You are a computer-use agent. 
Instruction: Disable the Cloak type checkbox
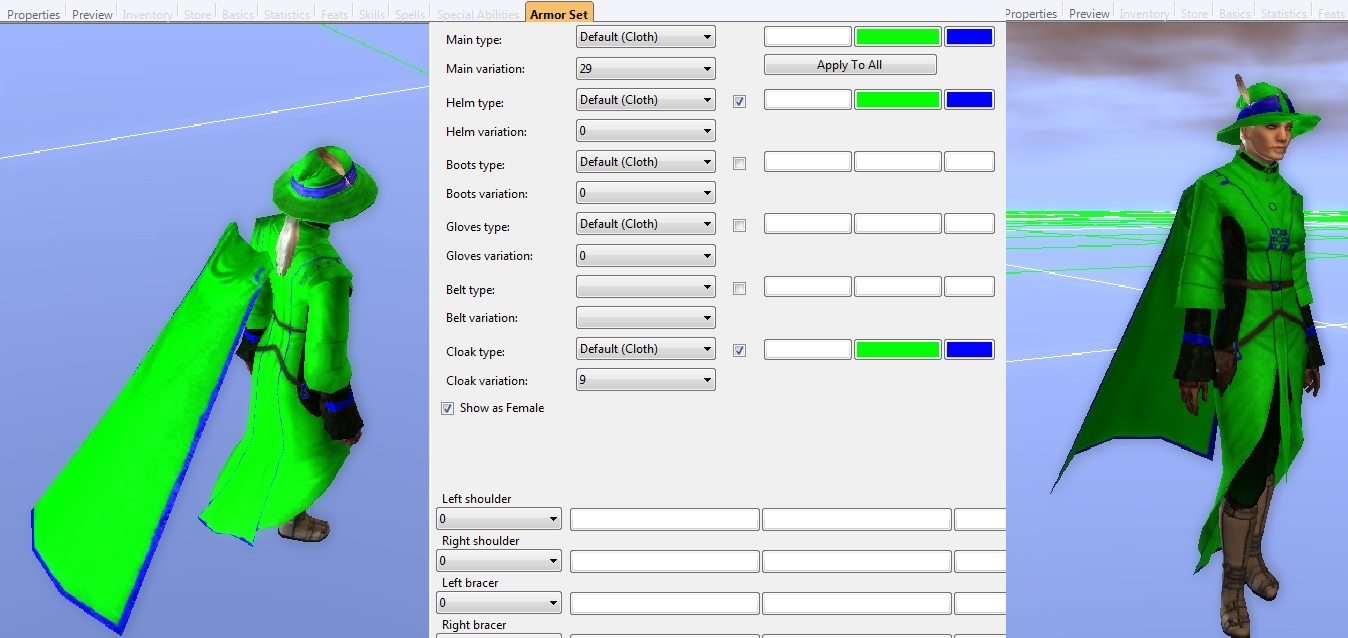pyautogui.click(x=740, y=350)
